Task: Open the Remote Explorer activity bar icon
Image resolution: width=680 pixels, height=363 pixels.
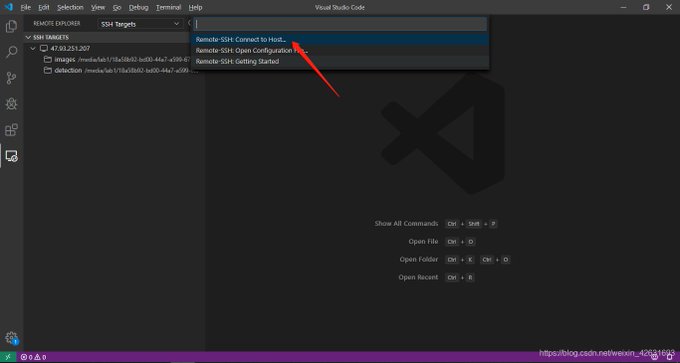Action: (11, 156)
